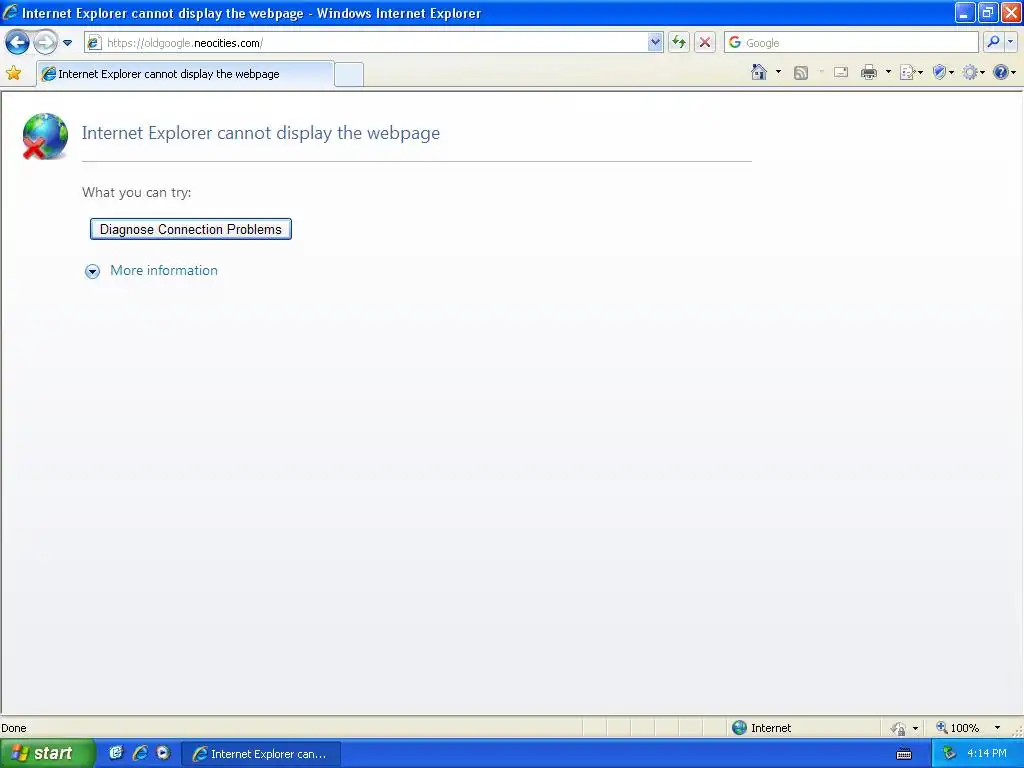Open the recent pages dropdown arrow
The height and width of the screenshot is (768, 1024).
click(x=67, y=43)
